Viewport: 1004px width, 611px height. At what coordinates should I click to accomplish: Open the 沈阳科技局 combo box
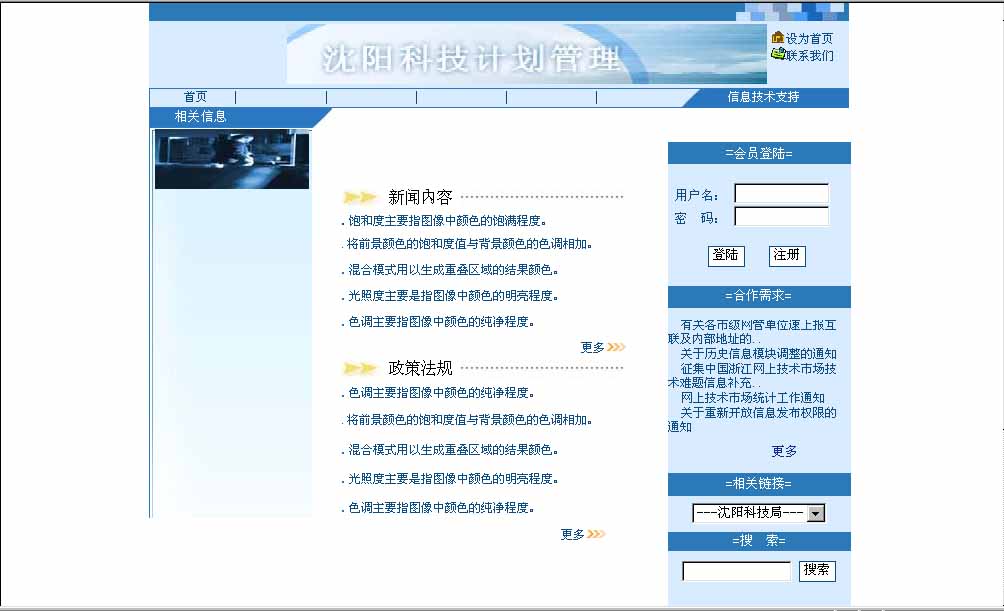[x=749, y=513]
